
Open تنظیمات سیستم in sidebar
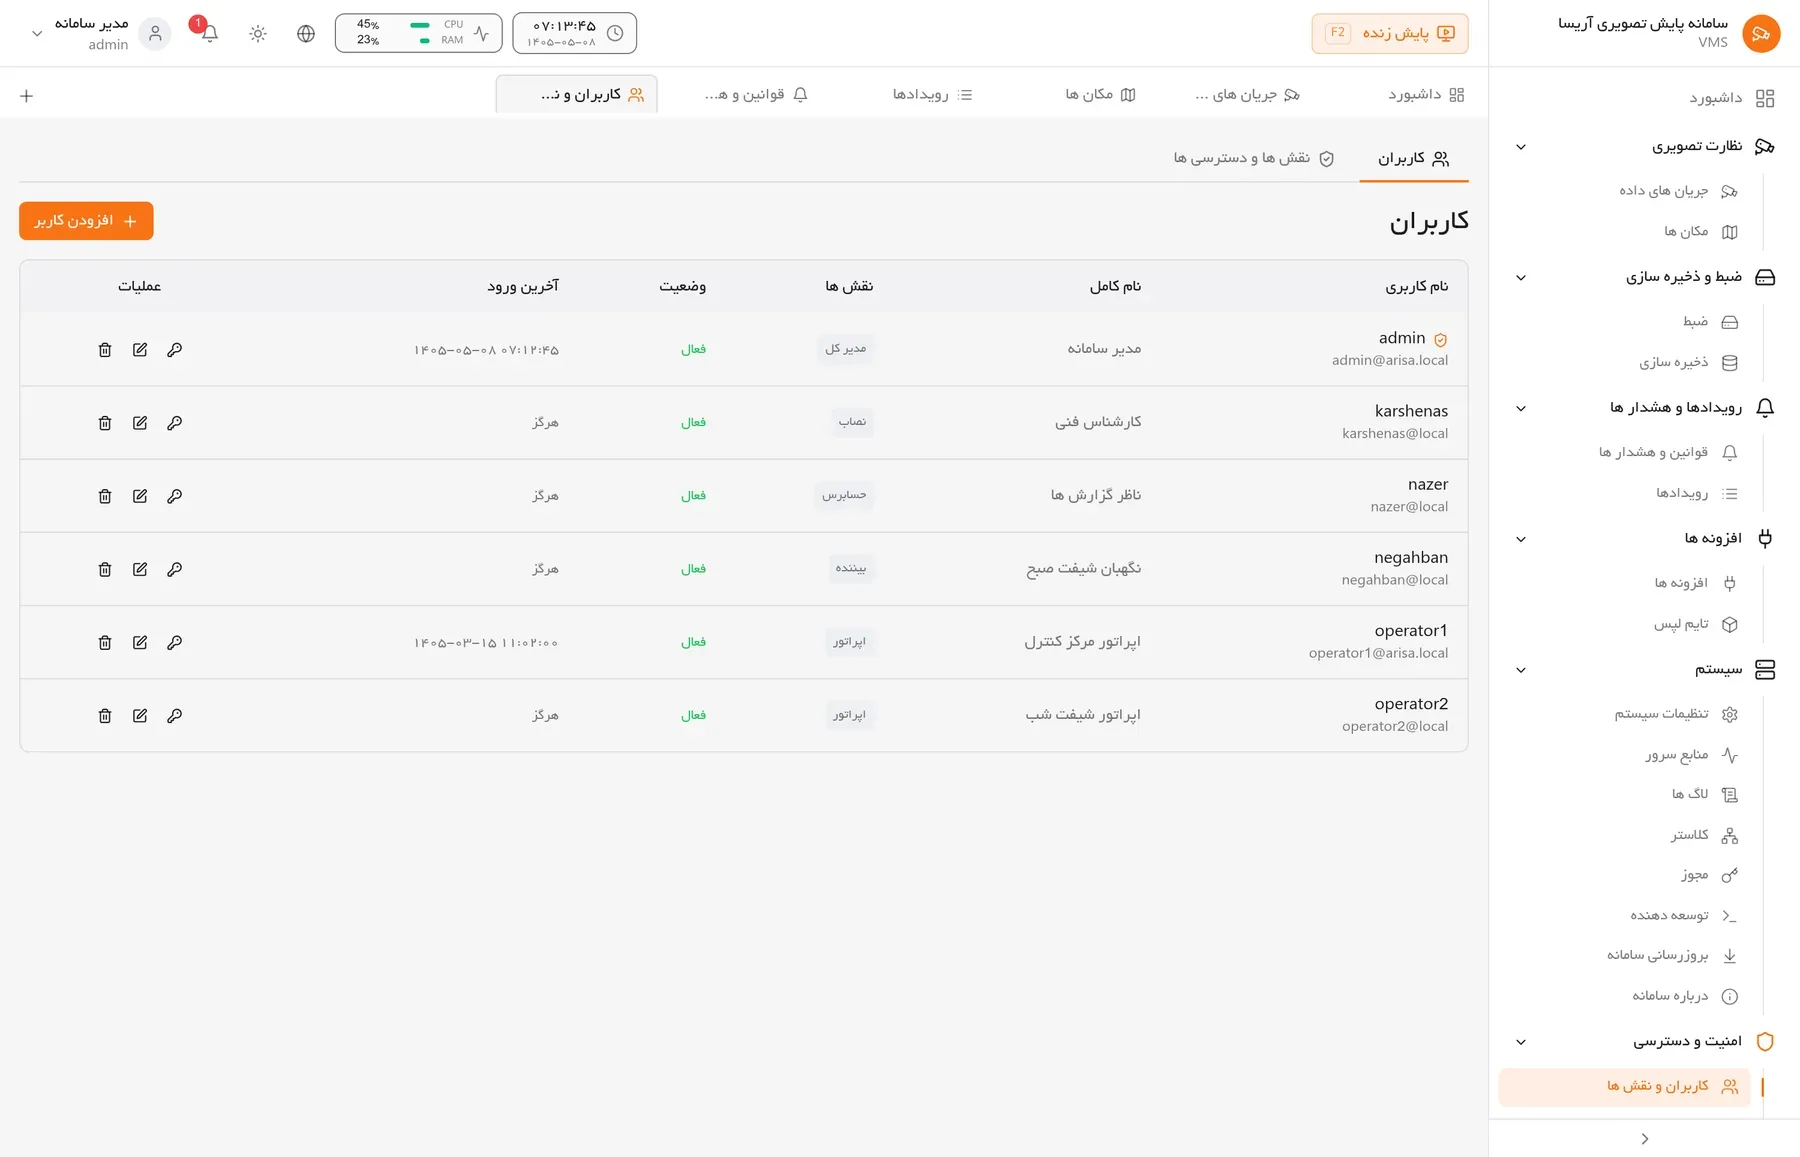click(x=1675, y=714)
